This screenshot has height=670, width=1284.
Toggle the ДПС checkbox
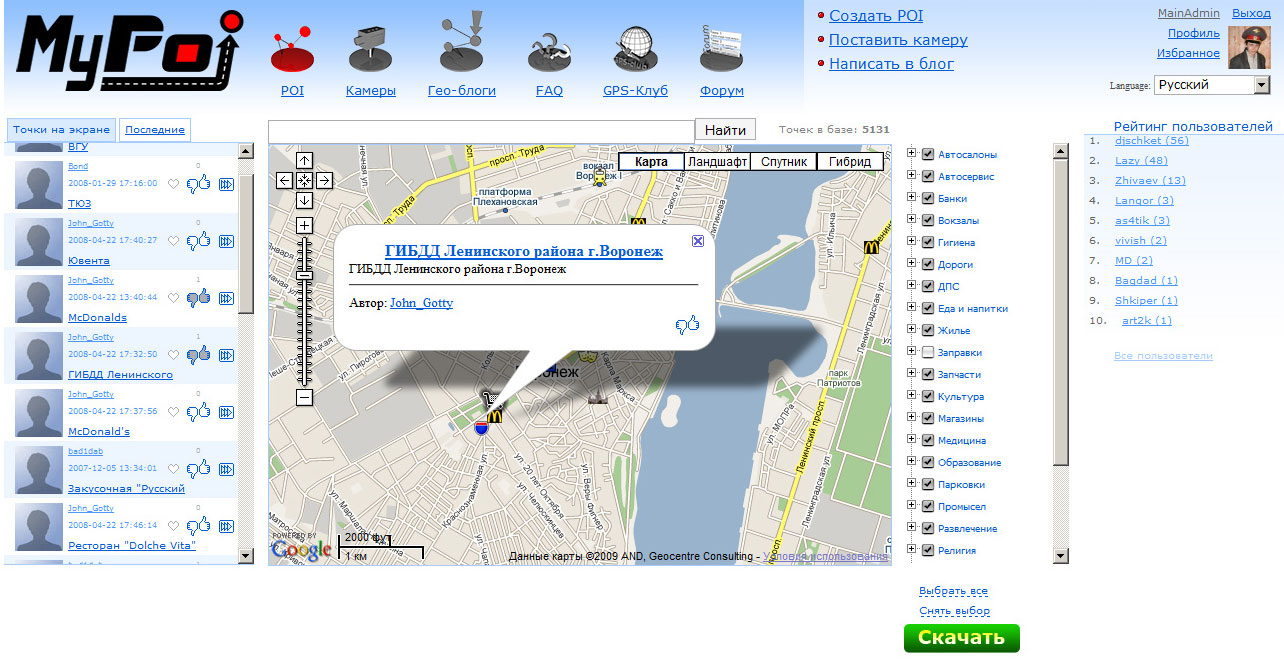click(x=928, y=286)
